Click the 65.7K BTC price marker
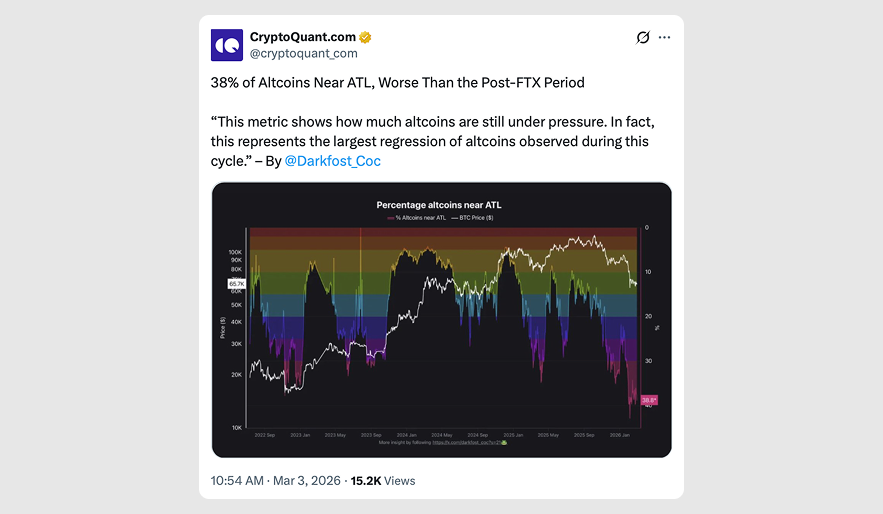This screenshot has height=514, width=883. point(237,284)
